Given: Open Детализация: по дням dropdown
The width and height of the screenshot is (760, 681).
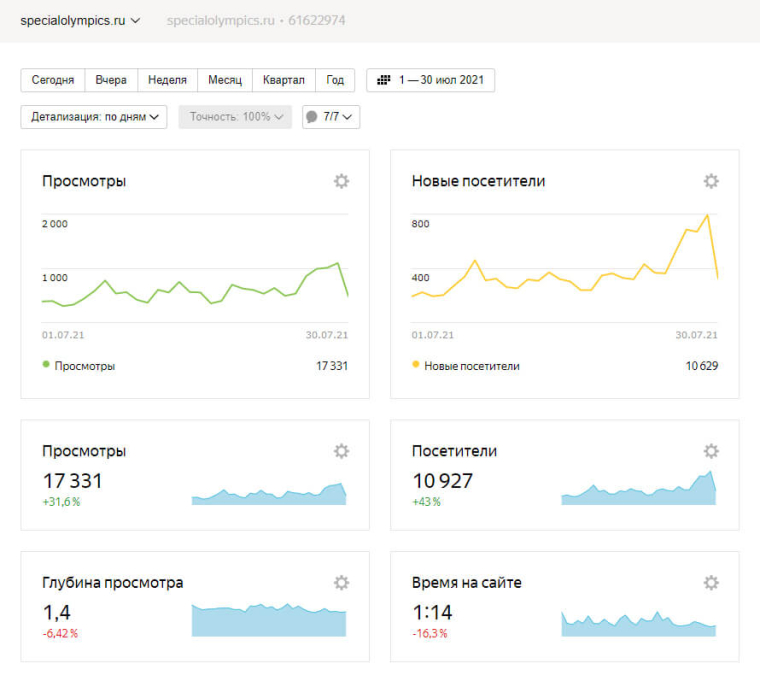Looking at the screenshot, I should tap(94, 117).
